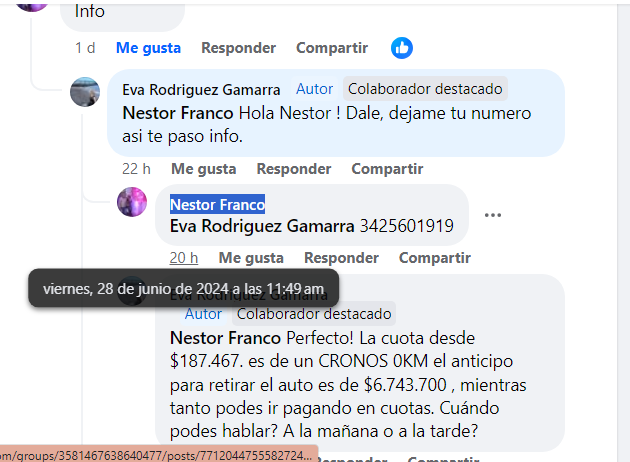This screenshot has height=462, width=630.
Task: Click the Nestor Franco mention in Hola Nestor reply
Action: (x=178, y=113)
